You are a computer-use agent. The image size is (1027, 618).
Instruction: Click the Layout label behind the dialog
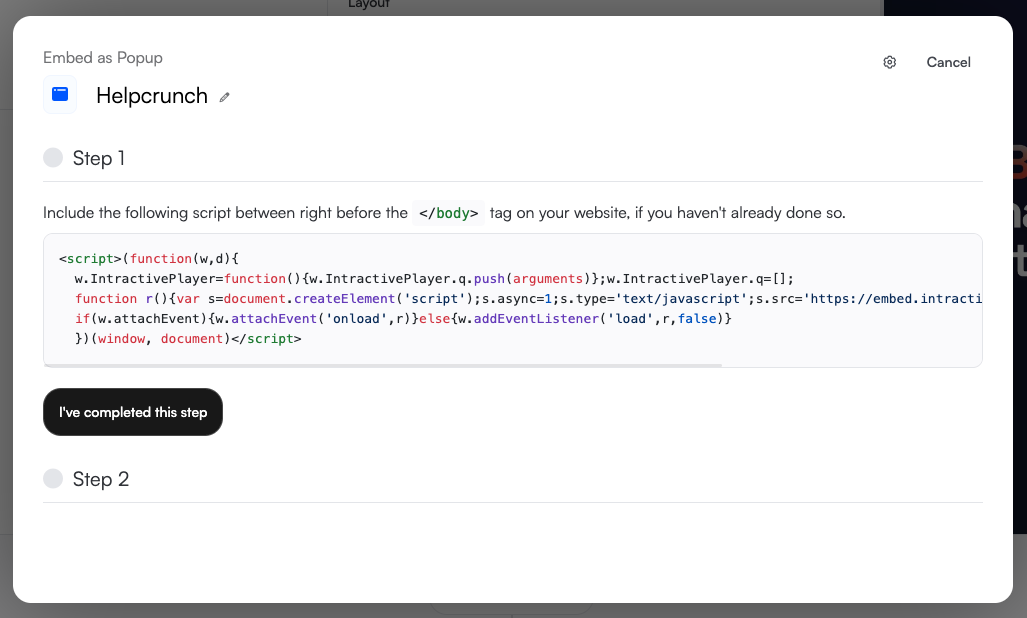pyautogui.click(x=369, y=4)
